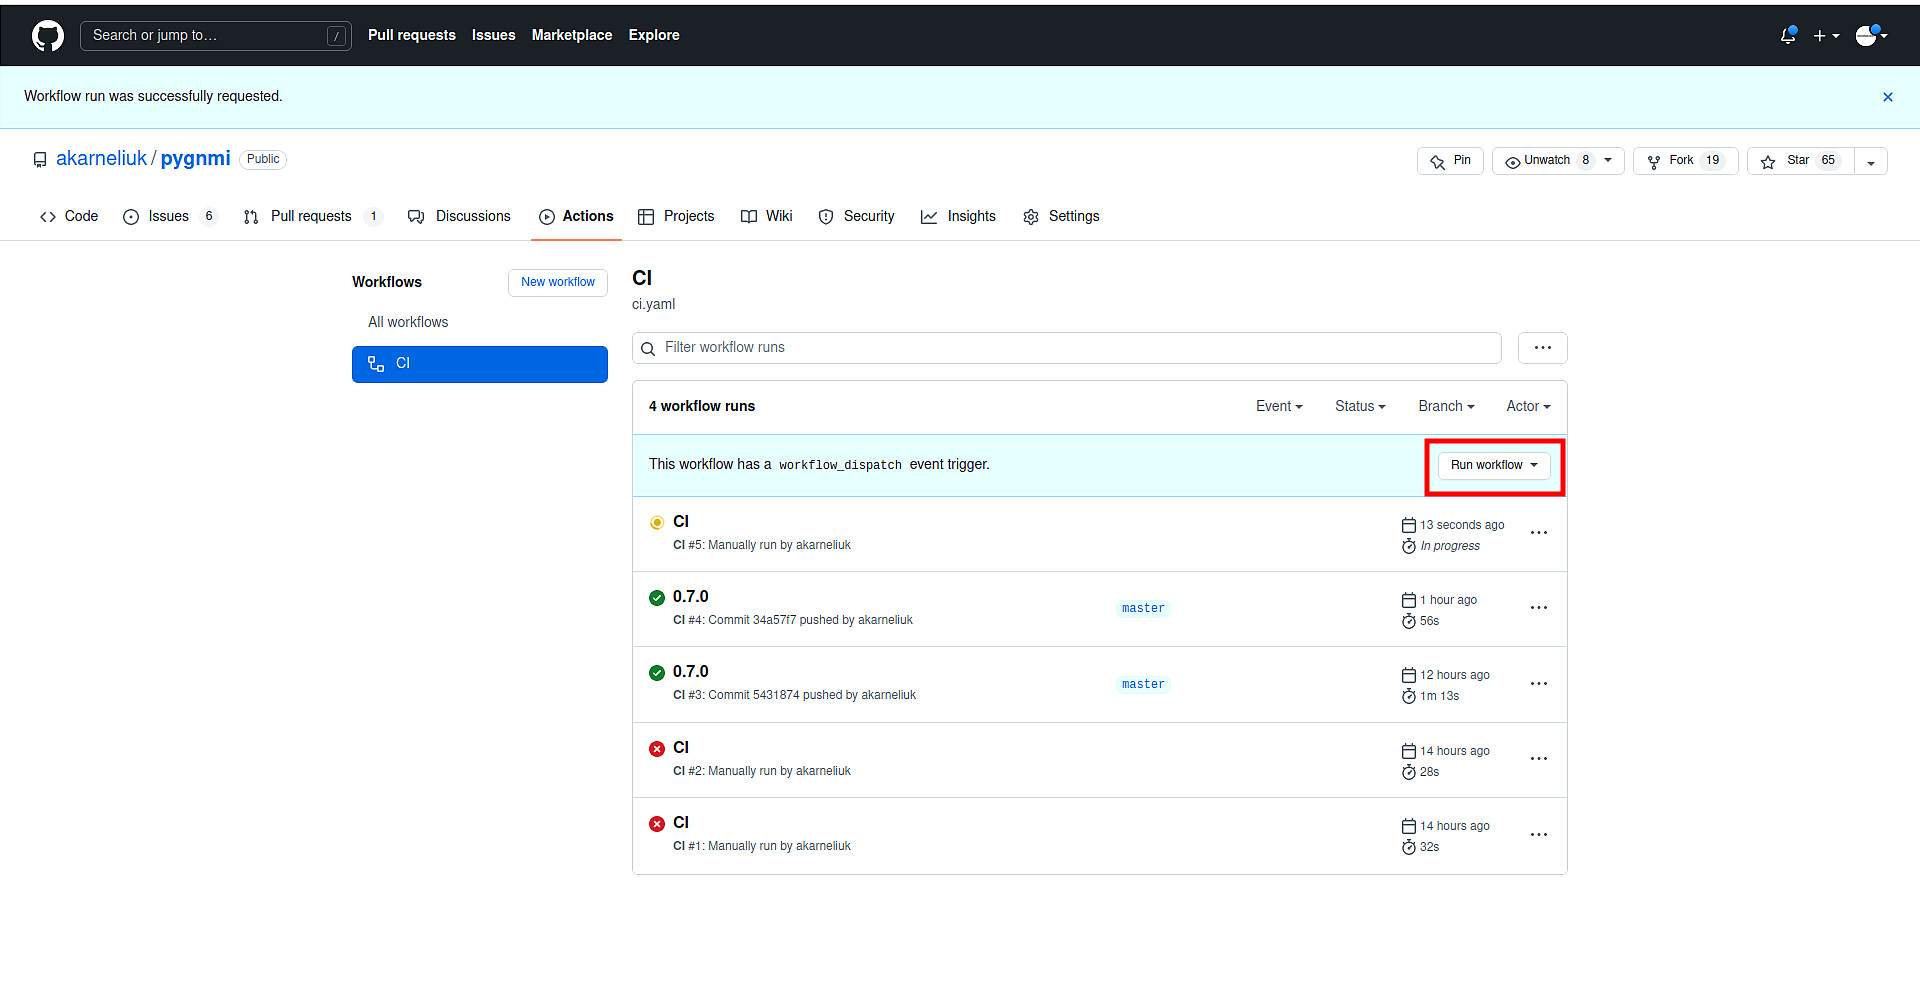The height and width of the screenshot is (1000, 1920).
Task: Expand the Unwatch options arrow
Action: 1607,160
